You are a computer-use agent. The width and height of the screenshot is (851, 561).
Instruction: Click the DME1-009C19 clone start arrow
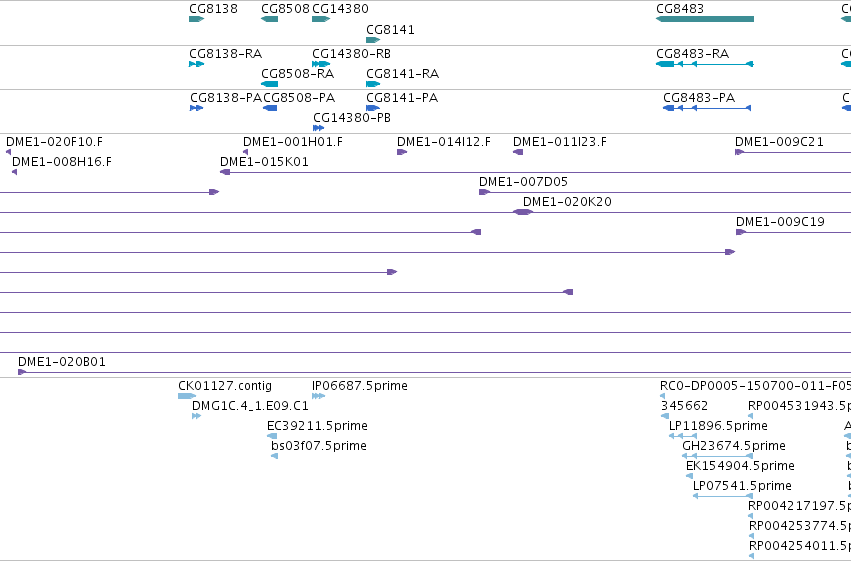tap(741, 232)
